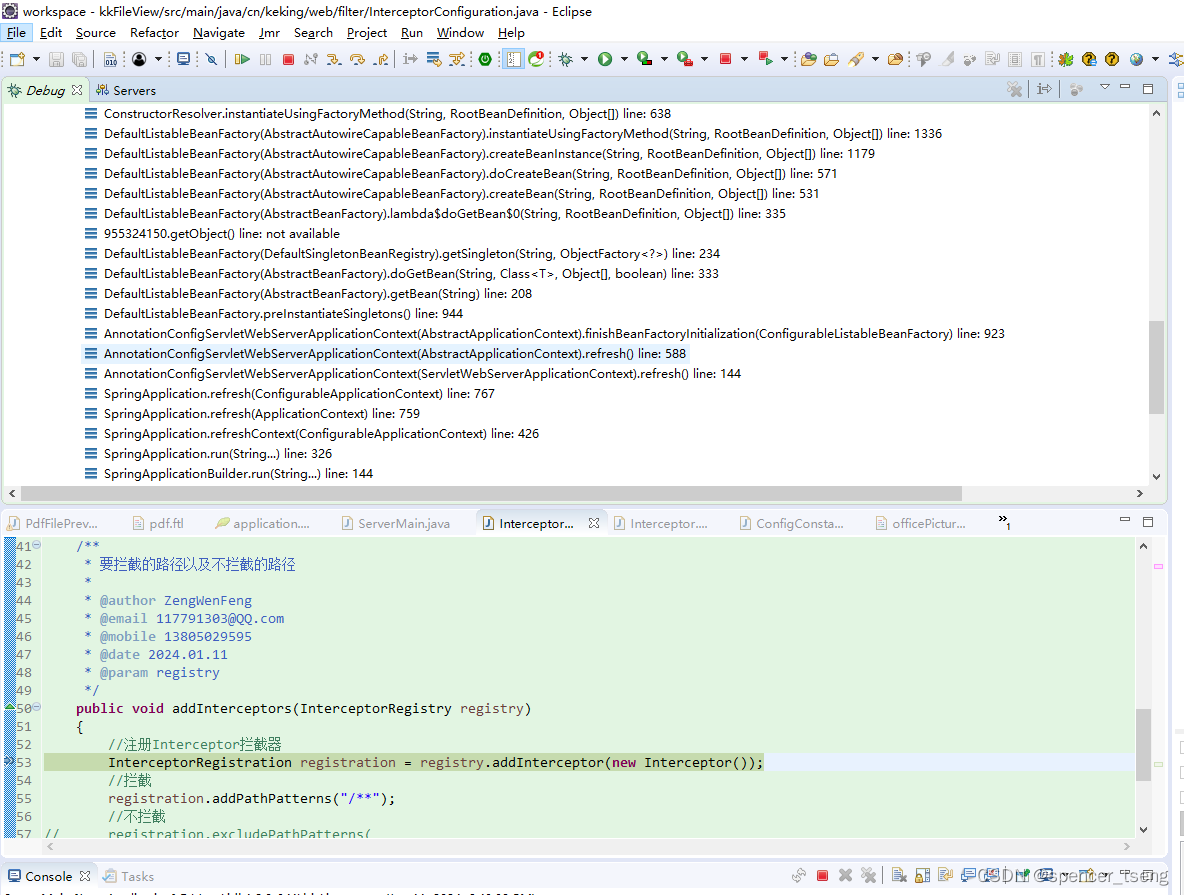Terminate the debug session
The image size is (1184, 895).
(287, 58)
